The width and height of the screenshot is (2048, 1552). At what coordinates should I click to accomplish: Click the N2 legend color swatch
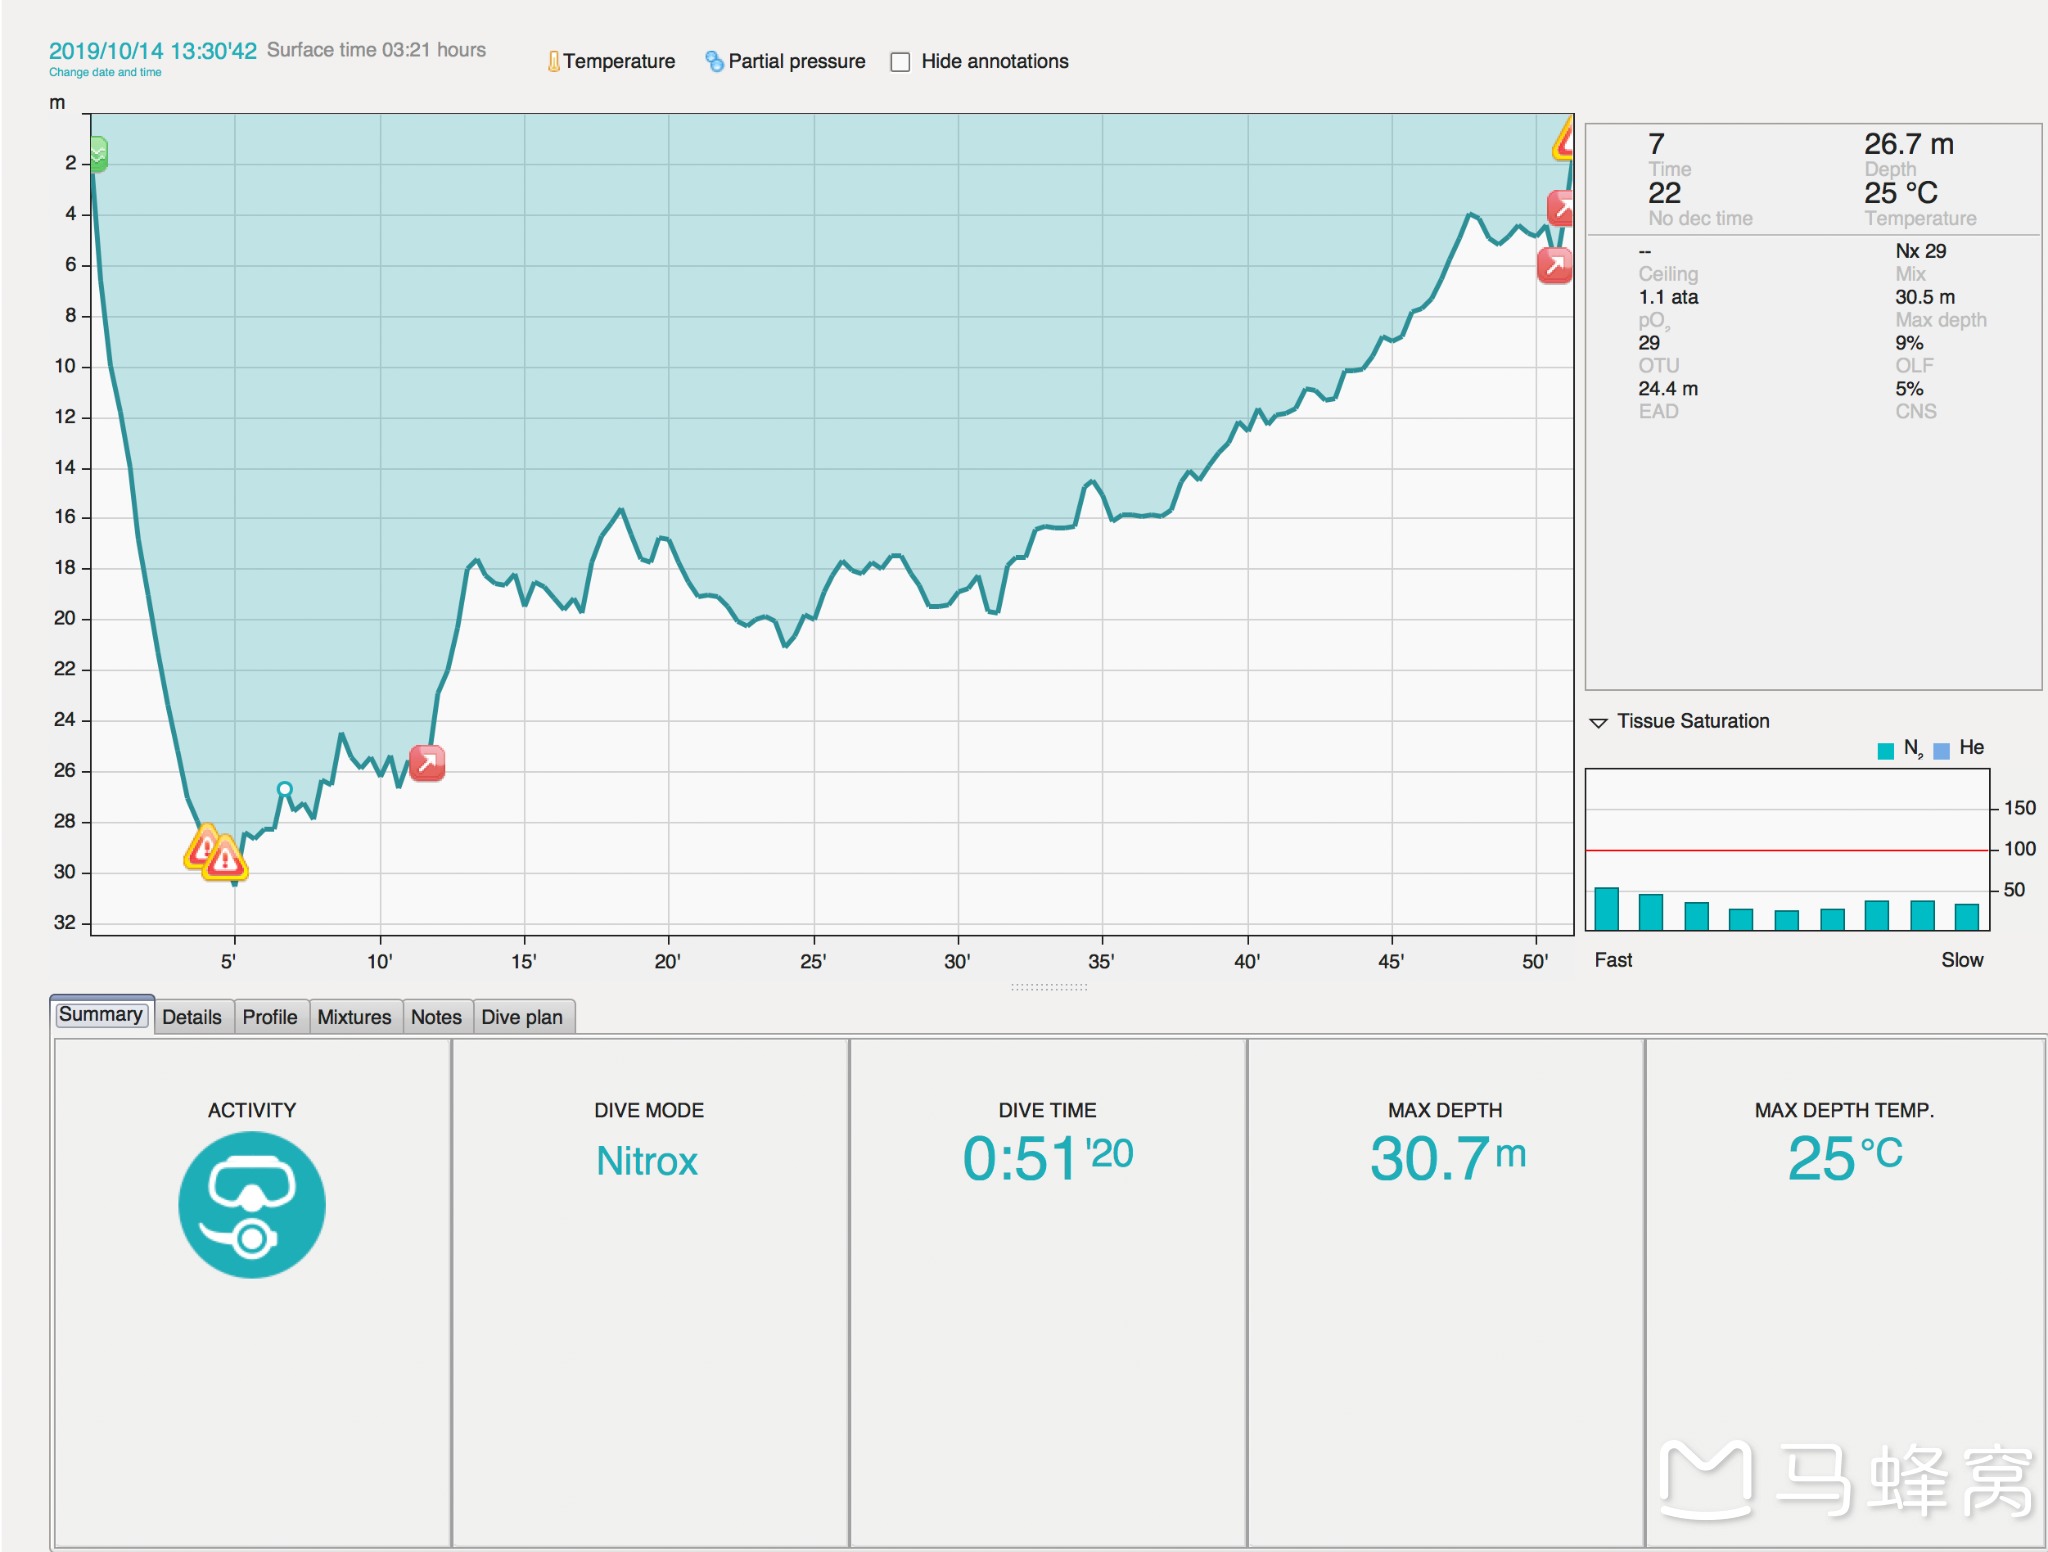[1886, 751]
